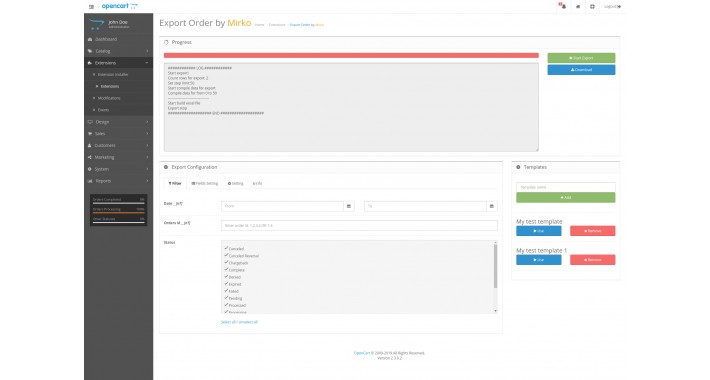Click the Orders id input field
Screen dimensions: 710x380
click(x=359, y=225)
